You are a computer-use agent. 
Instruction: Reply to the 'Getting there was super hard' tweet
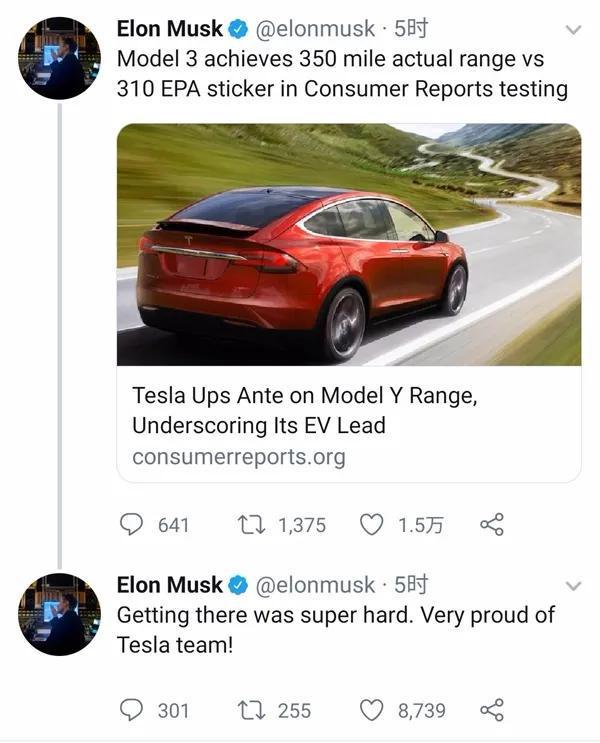click(131, 710)
